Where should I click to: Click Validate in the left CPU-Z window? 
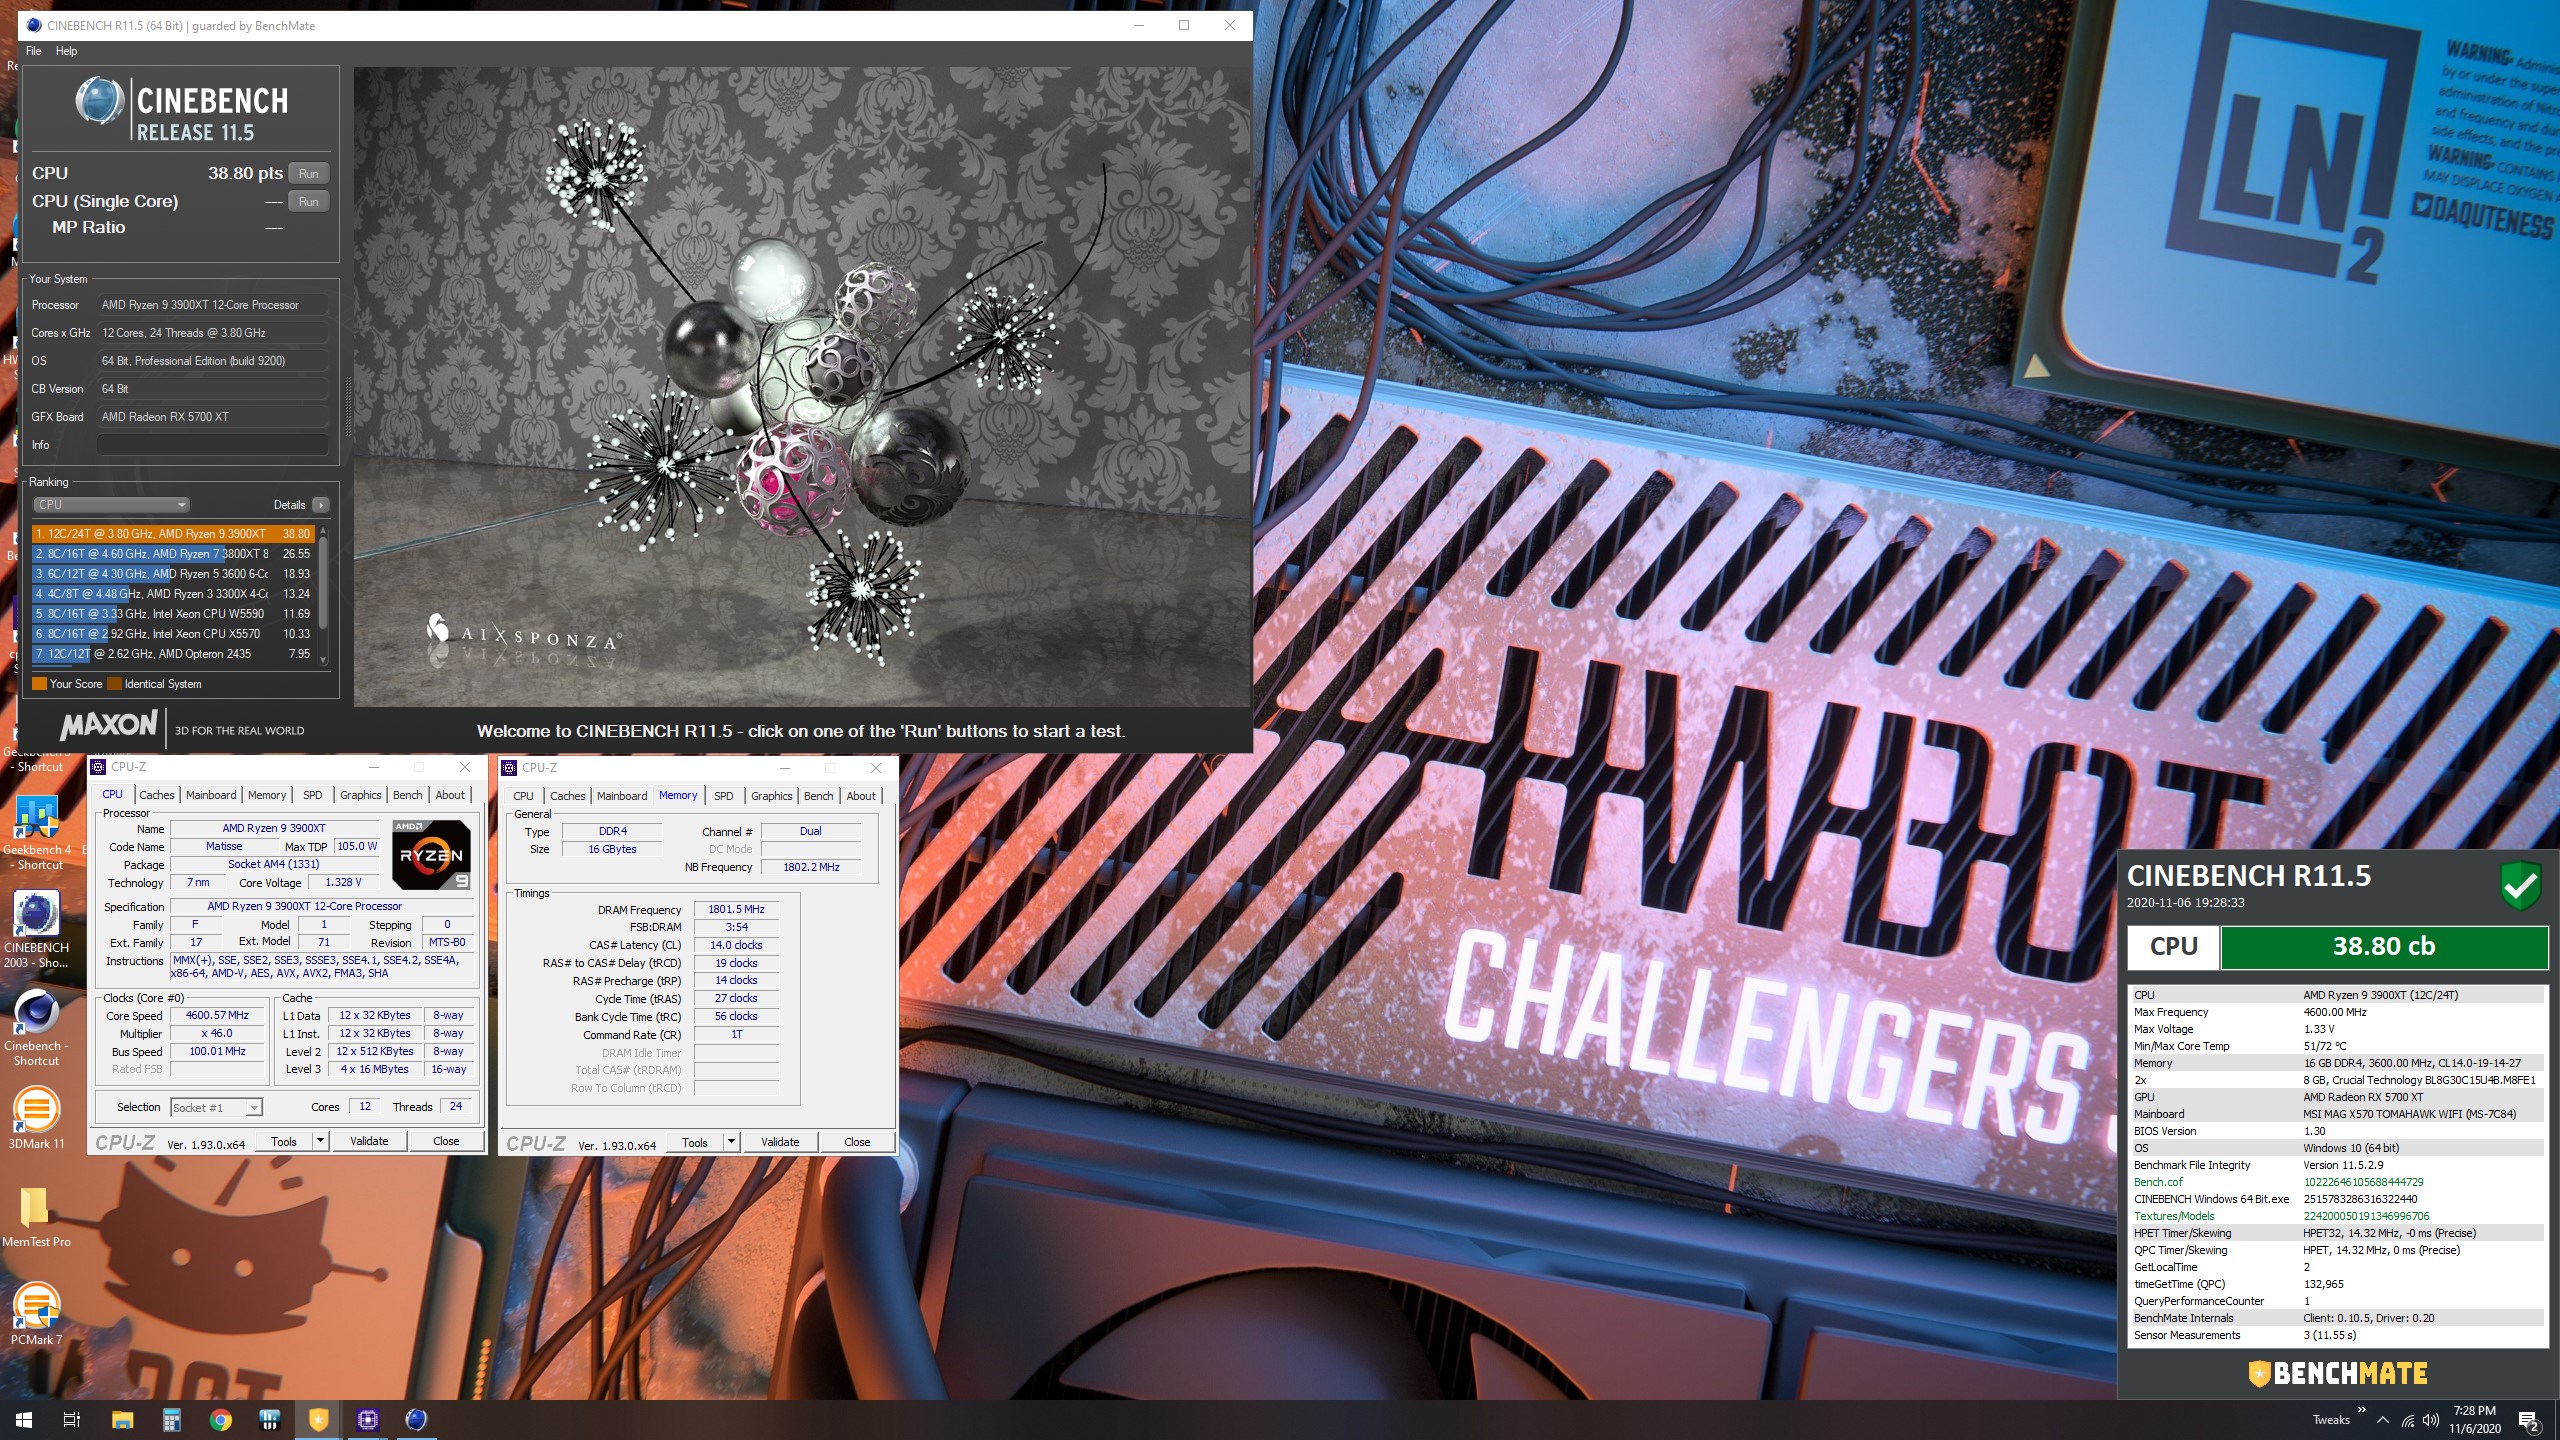369,1141
